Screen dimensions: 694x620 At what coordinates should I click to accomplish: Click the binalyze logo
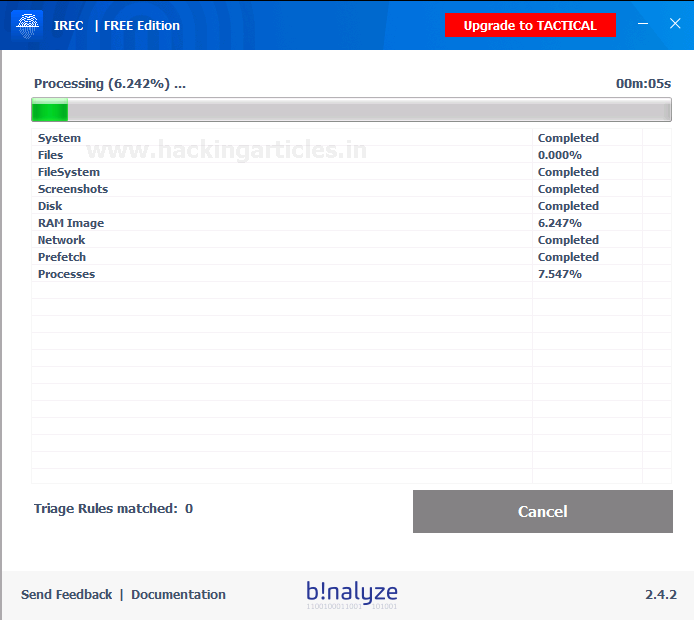(352, 595)
